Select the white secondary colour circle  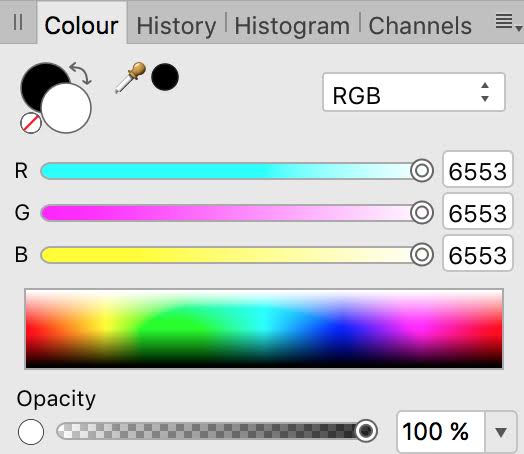pyautogui.click(x=66, y=108)
